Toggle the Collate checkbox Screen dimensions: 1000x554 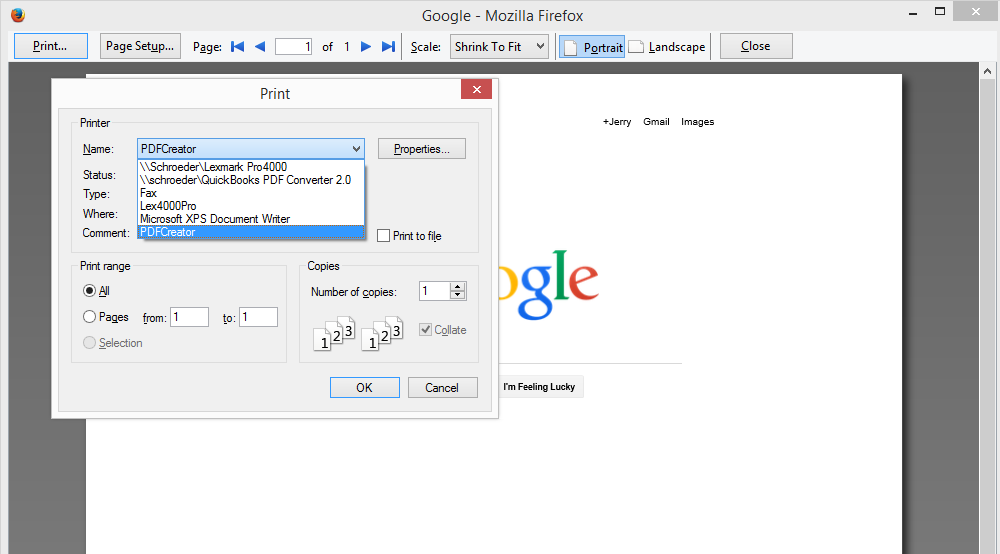[x=425, y=330]
